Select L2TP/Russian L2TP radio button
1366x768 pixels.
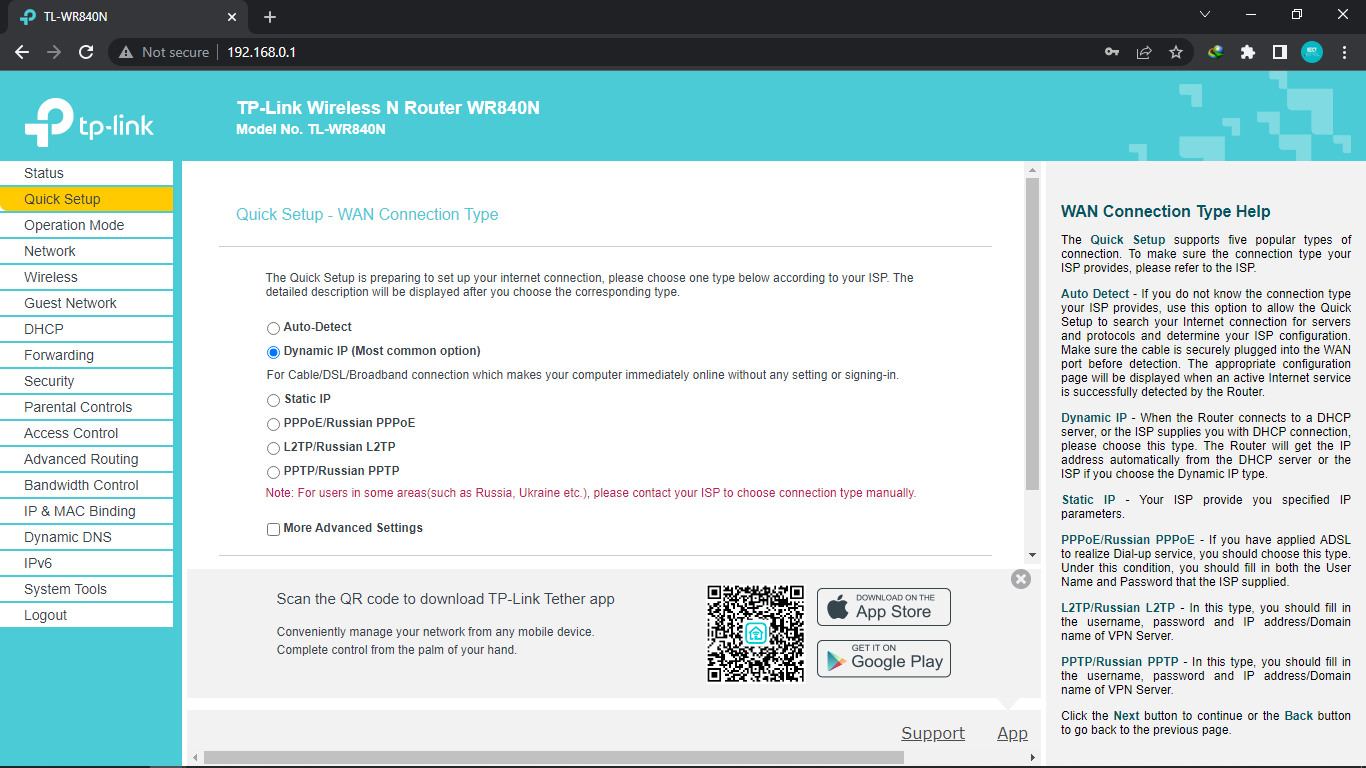click(273, 448)
